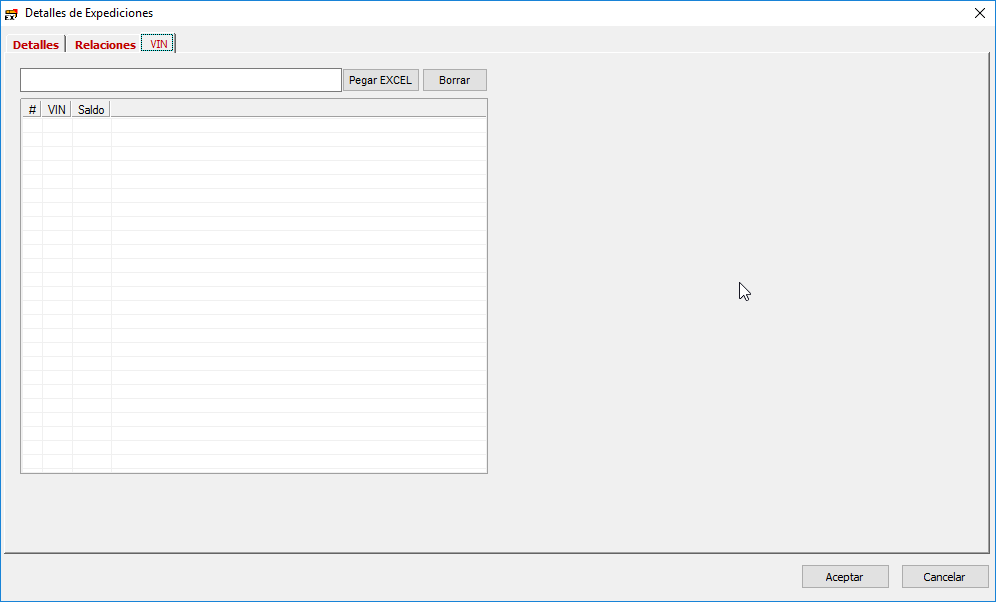Confirm with the Aceptar button
The height and width of the screenshot is (602, 996).
(844, 577)
